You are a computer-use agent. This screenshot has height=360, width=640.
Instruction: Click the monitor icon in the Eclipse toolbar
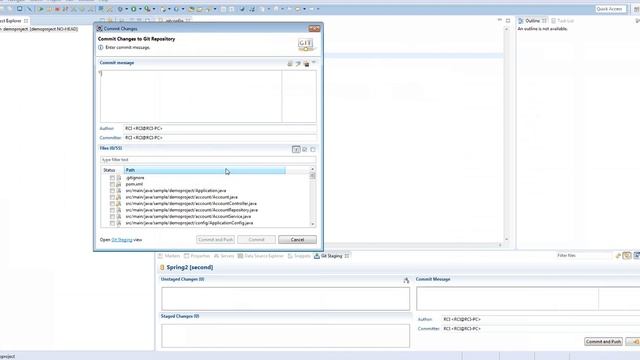coord(19,9)
